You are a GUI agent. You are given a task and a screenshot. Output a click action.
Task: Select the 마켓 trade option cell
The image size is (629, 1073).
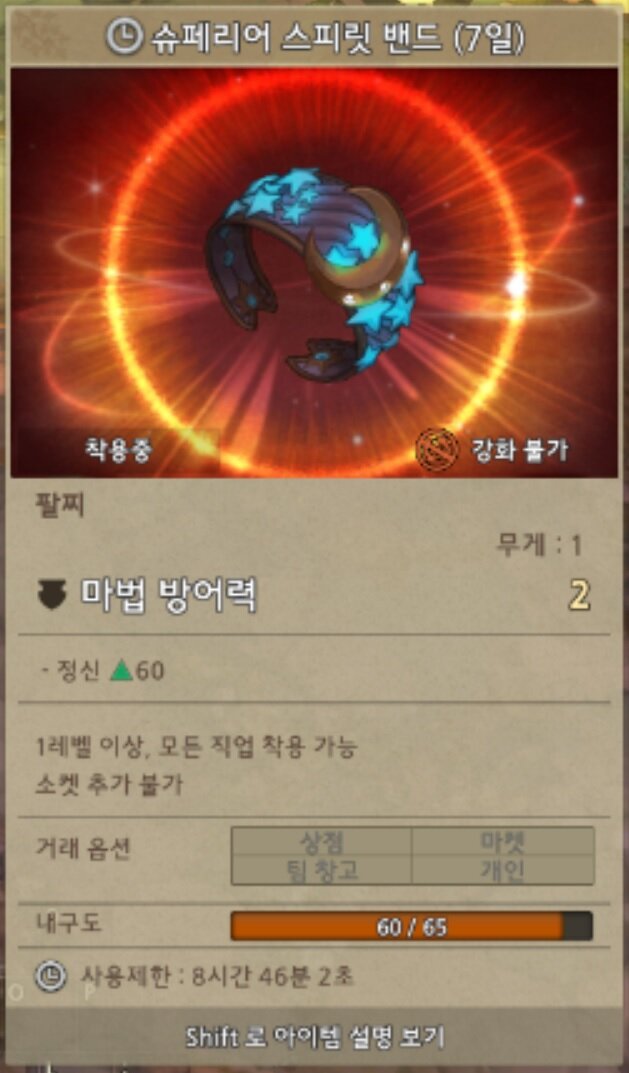[x=503, y=842]
